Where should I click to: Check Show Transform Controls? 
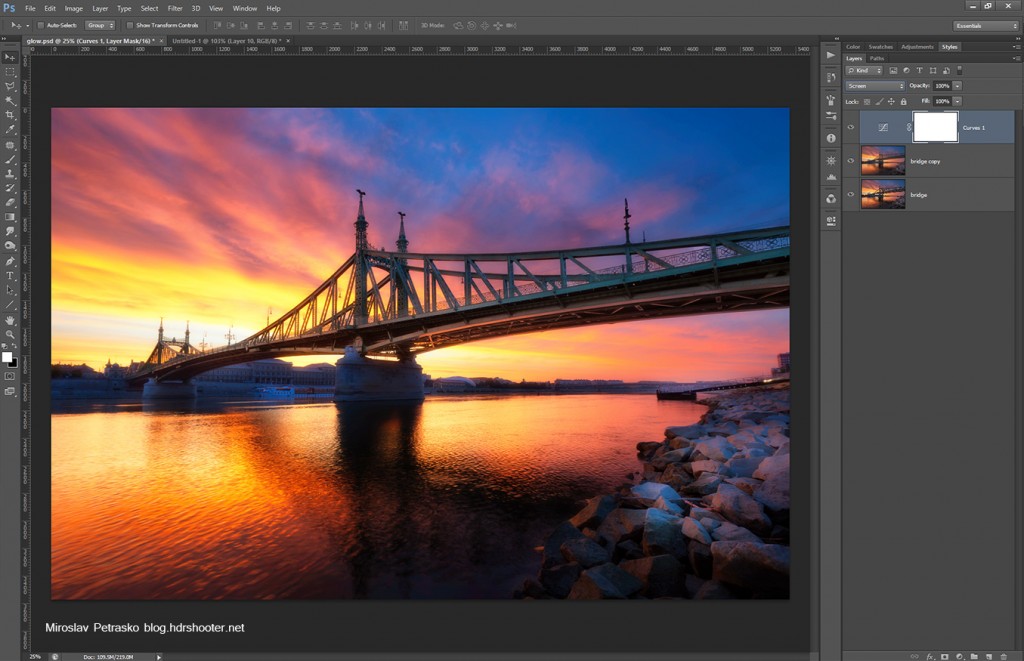click(129, 25)
